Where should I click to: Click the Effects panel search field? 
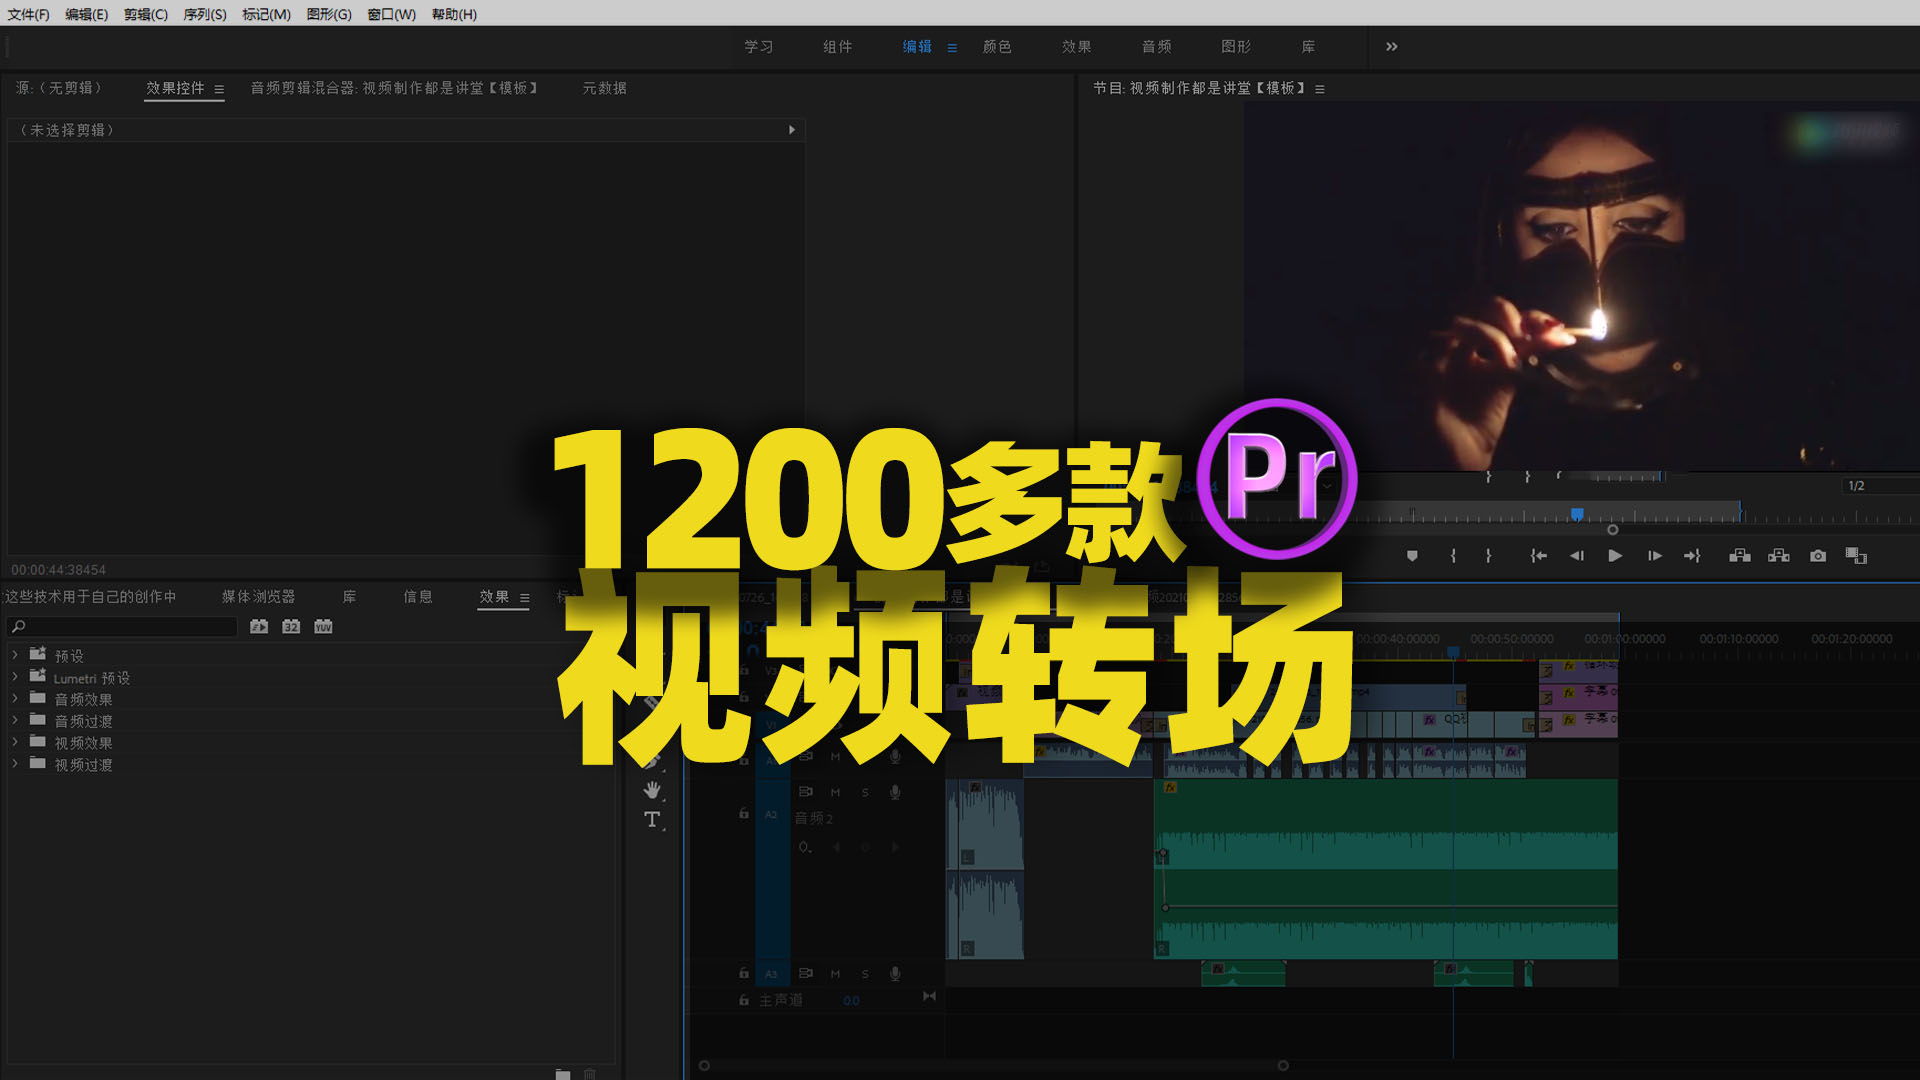click(x=122, y=627)
